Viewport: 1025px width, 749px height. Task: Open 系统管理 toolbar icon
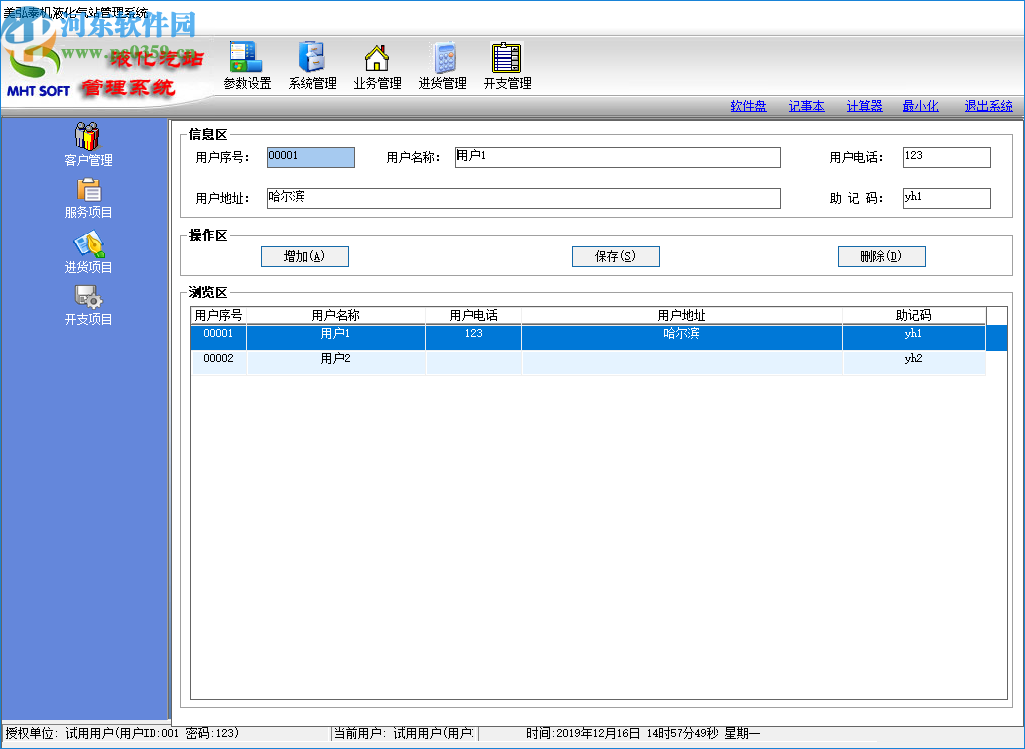312,65
